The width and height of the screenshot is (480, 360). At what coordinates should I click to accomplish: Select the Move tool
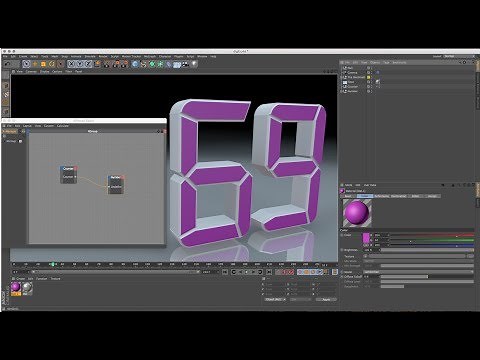pyautogui.click(x=35, y=64)
